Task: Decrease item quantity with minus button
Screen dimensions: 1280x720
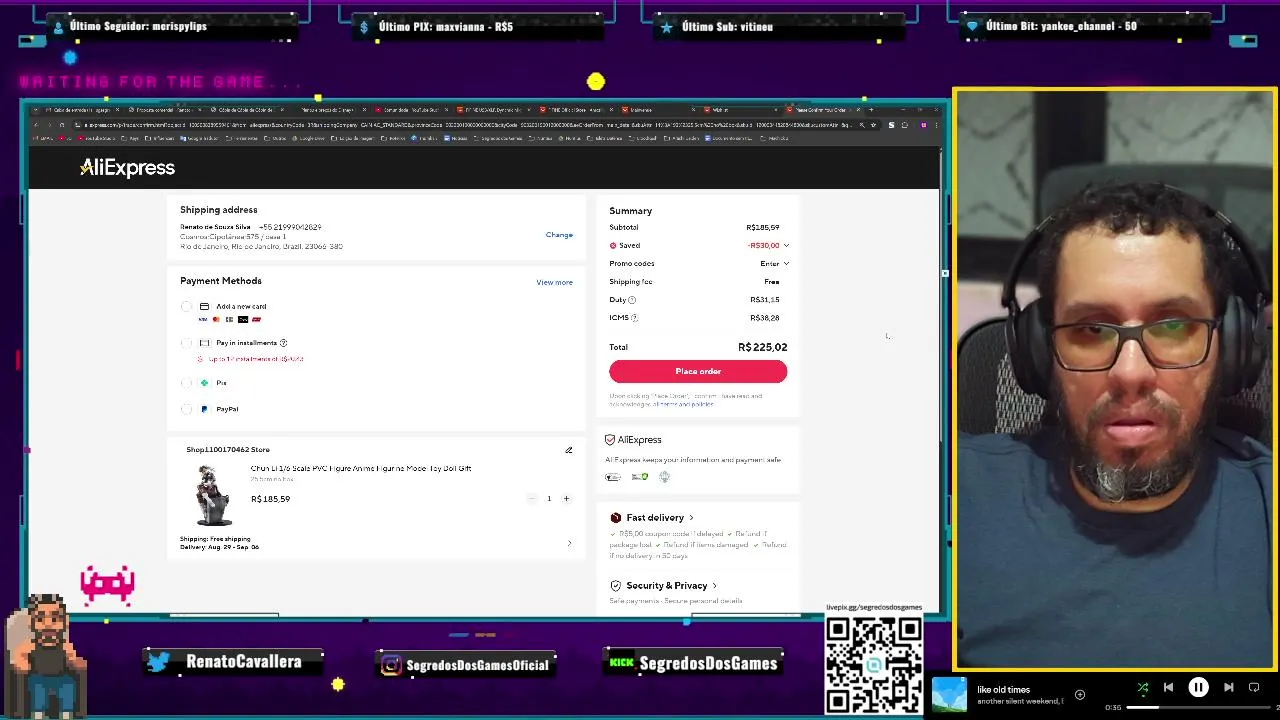Action: 532,498
